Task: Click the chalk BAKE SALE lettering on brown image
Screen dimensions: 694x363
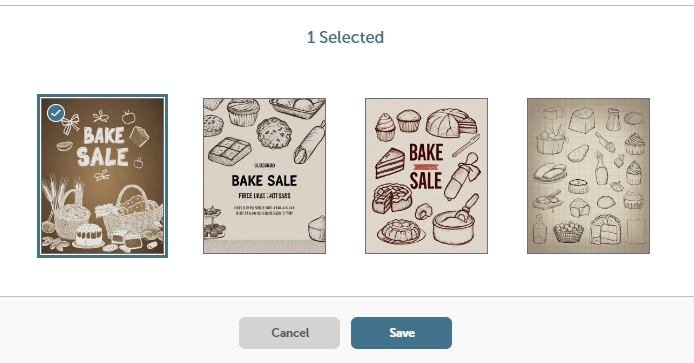Action: tap(103, 147)
